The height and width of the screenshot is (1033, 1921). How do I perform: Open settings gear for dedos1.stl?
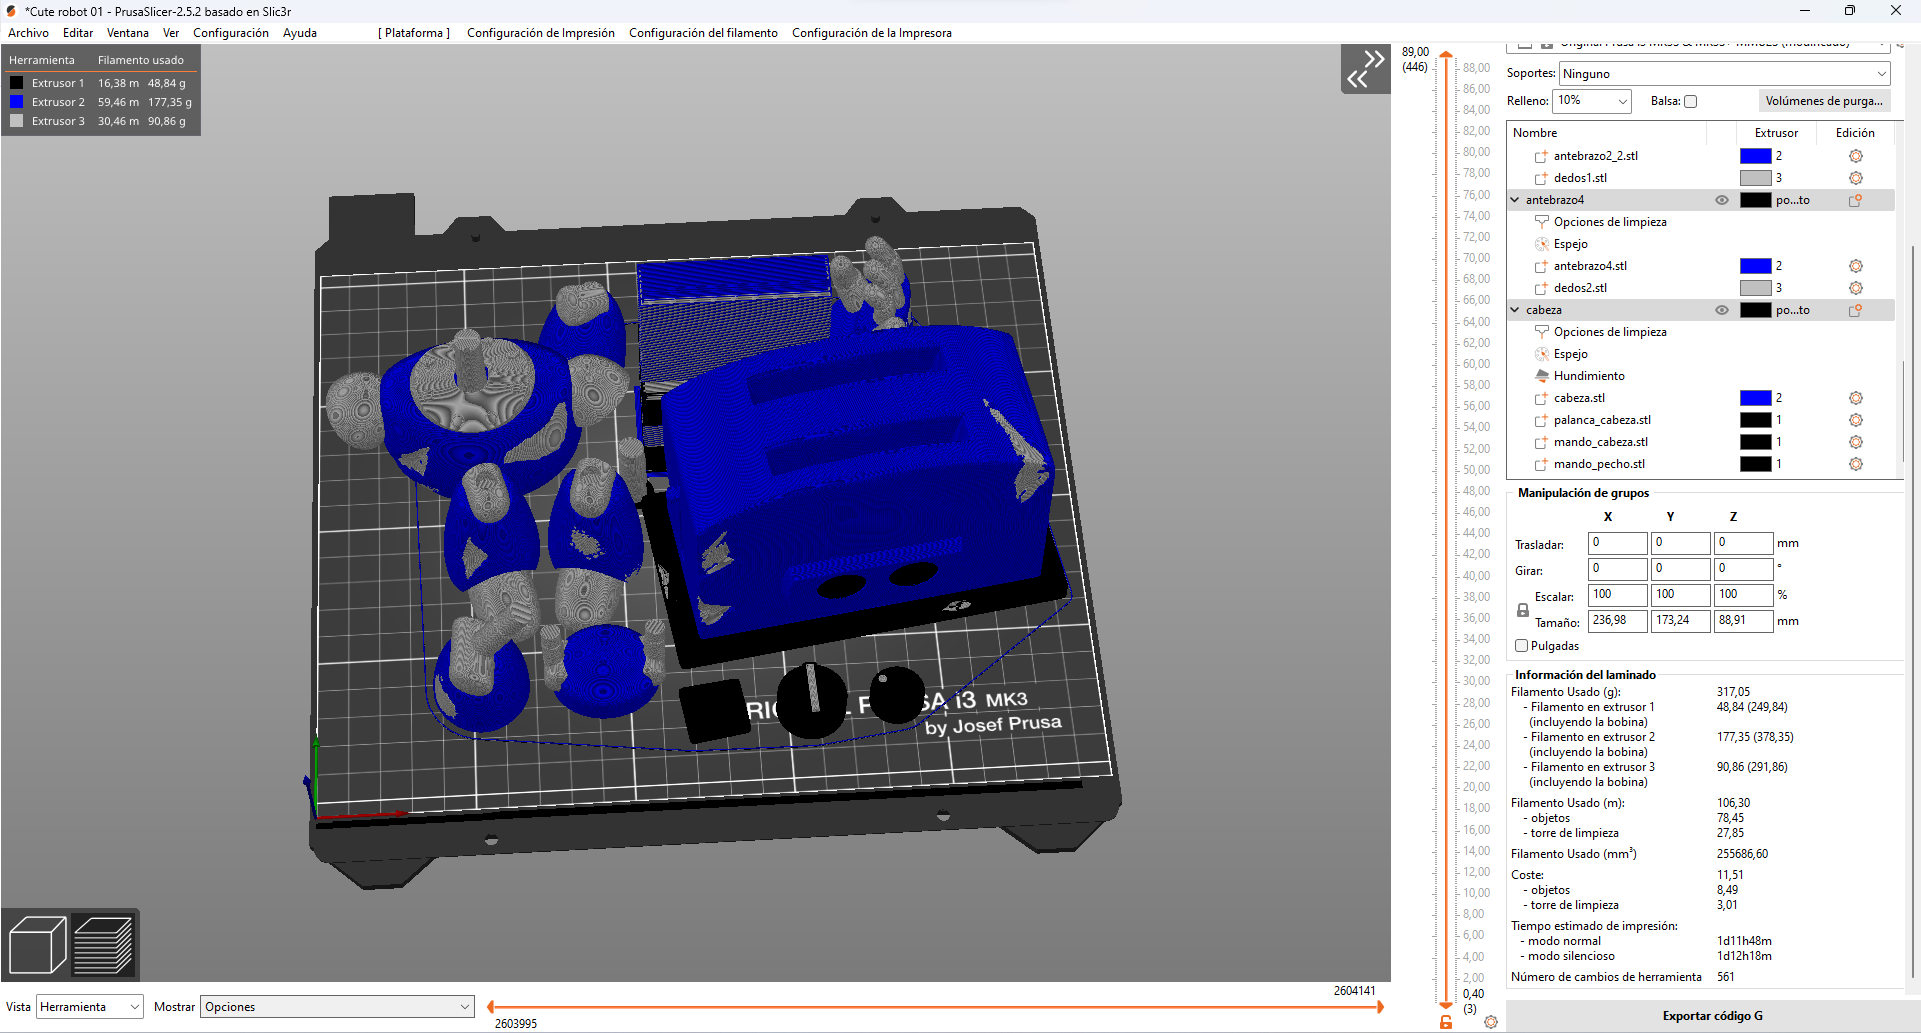(1857, 178)
